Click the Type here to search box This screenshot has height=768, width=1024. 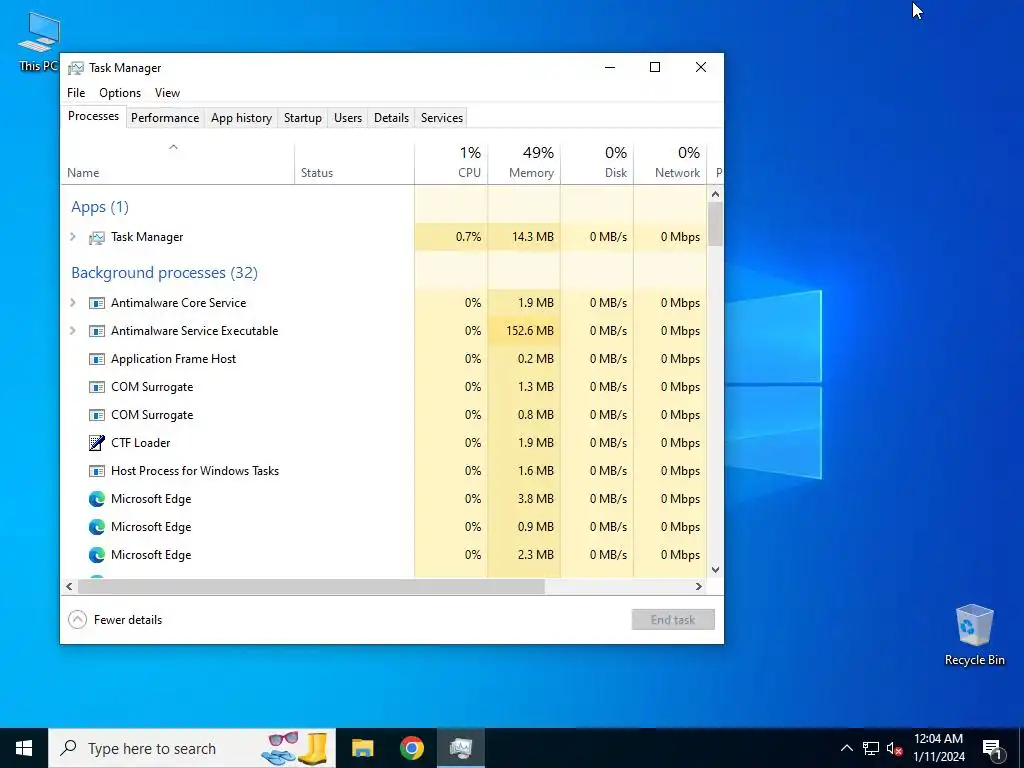pos(192,748)
